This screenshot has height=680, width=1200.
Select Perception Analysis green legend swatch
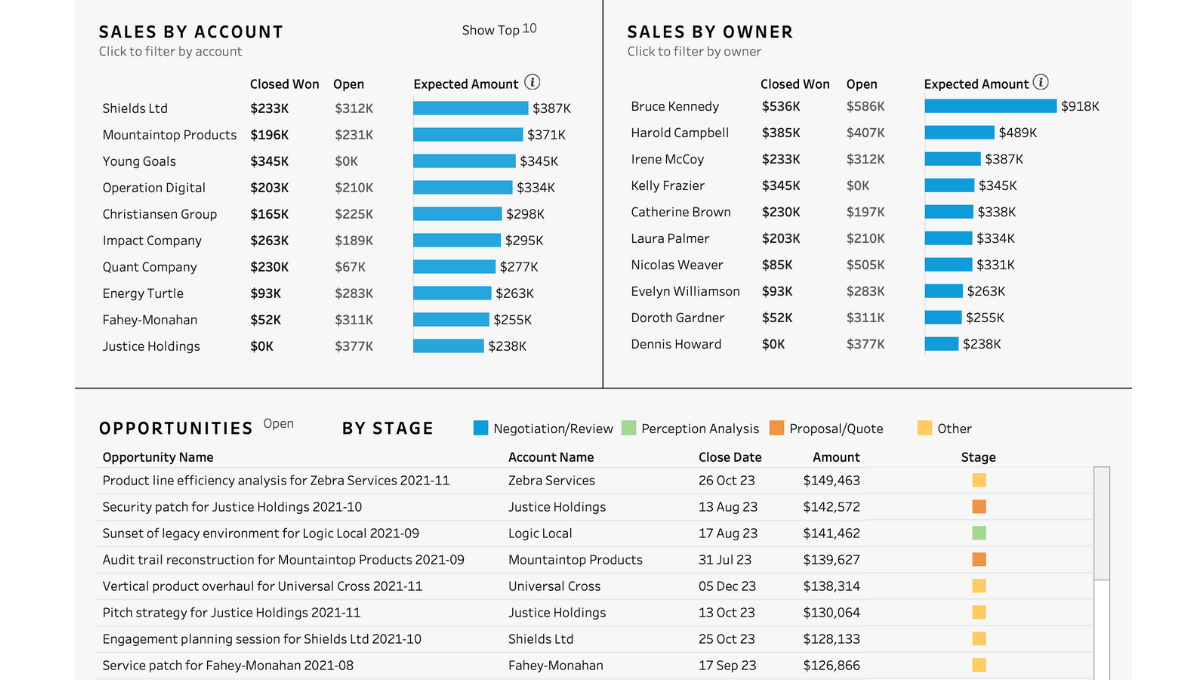tap(629, 428)
